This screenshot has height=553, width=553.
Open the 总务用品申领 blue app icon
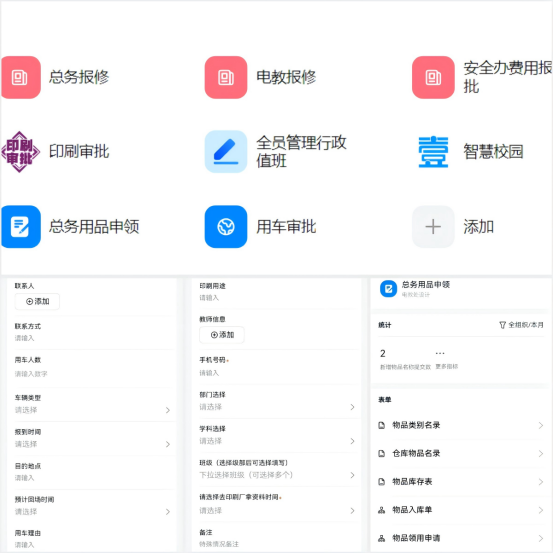pyautogui.click(x=21, y=226)
